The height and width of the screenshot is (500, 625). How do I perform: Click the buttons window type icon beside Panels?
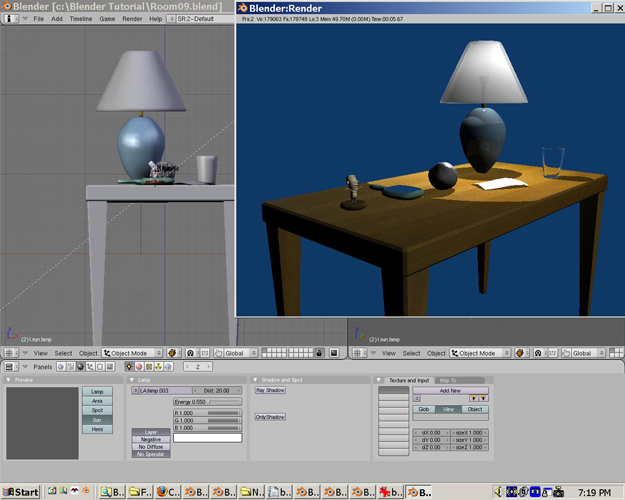pyautogui.click(x=9, y=367)
